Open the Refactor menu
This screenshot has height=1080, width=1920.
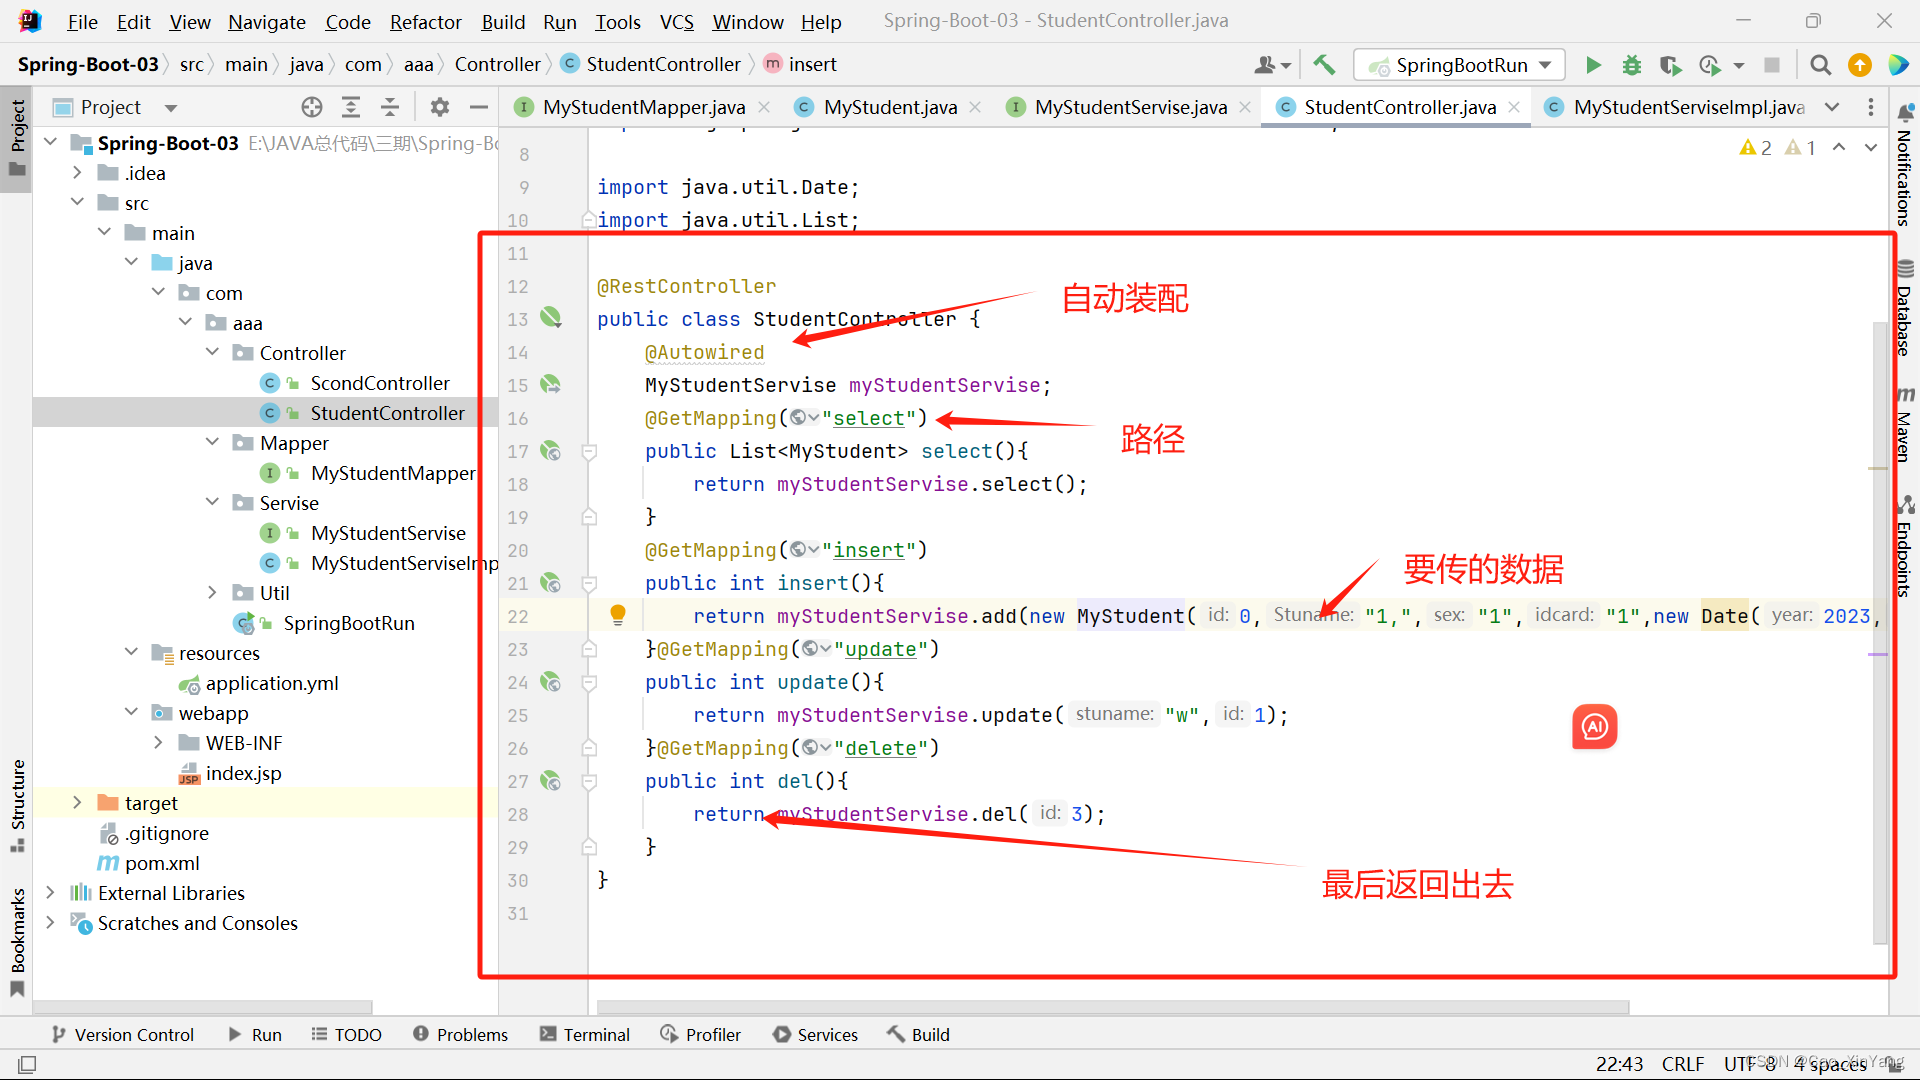[425, 22]
